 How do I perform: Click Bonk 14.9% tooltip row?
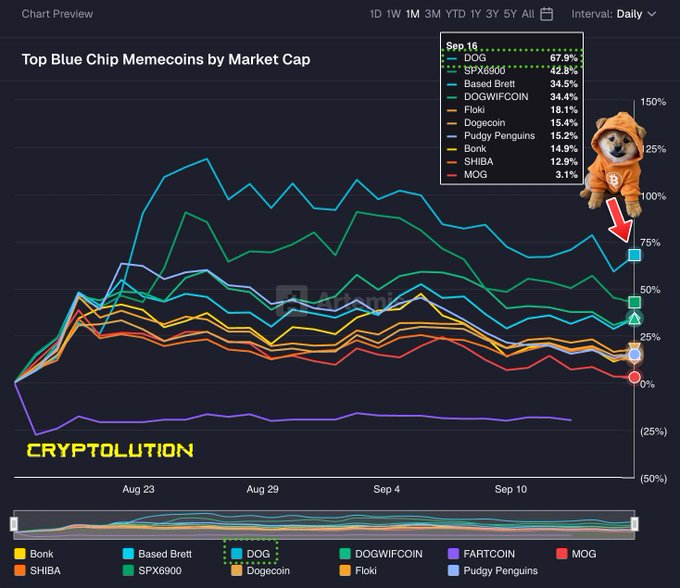point(512,149)
